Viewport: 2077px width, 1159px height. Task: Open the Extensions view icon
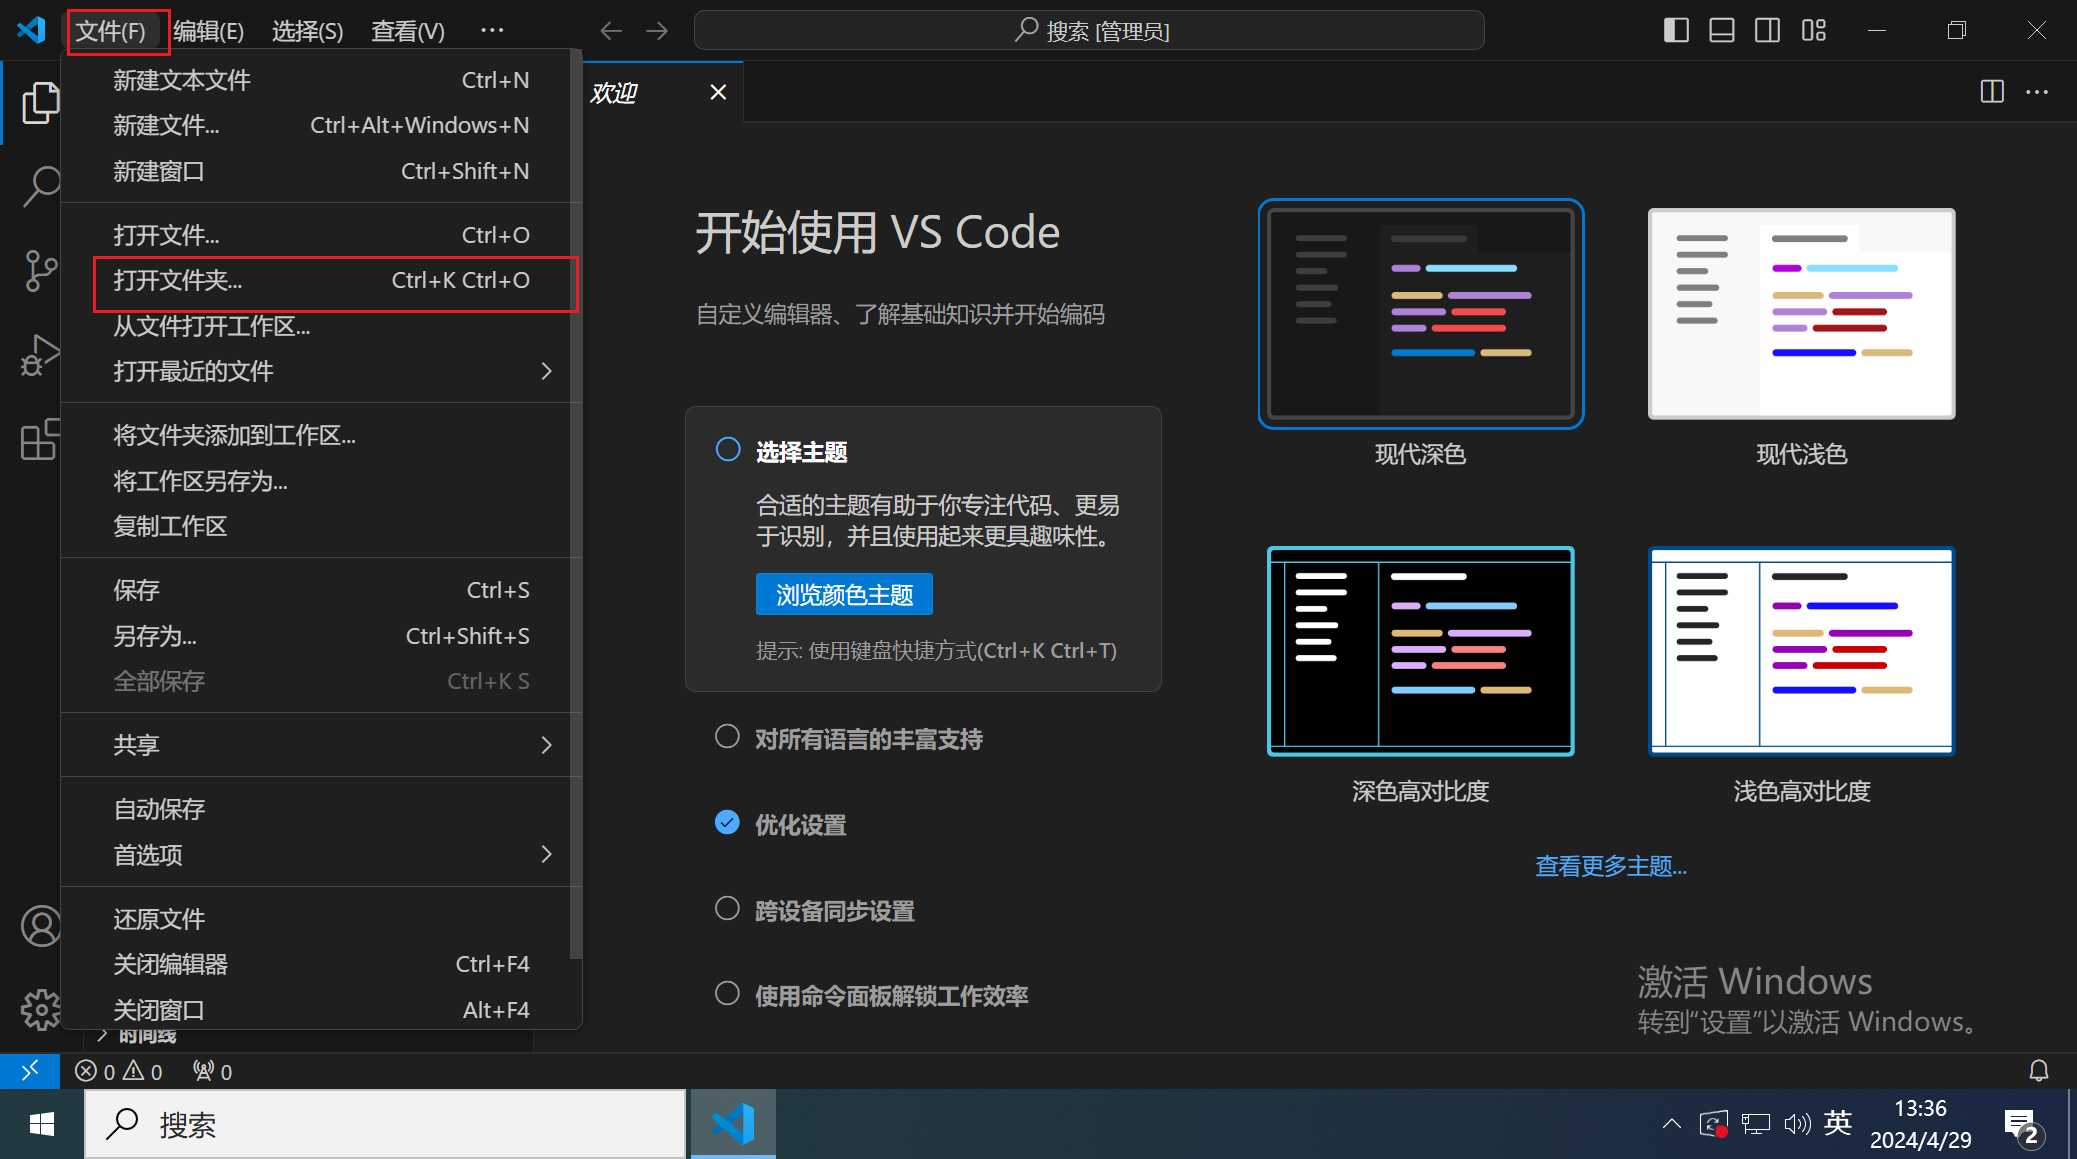[38, 440]
